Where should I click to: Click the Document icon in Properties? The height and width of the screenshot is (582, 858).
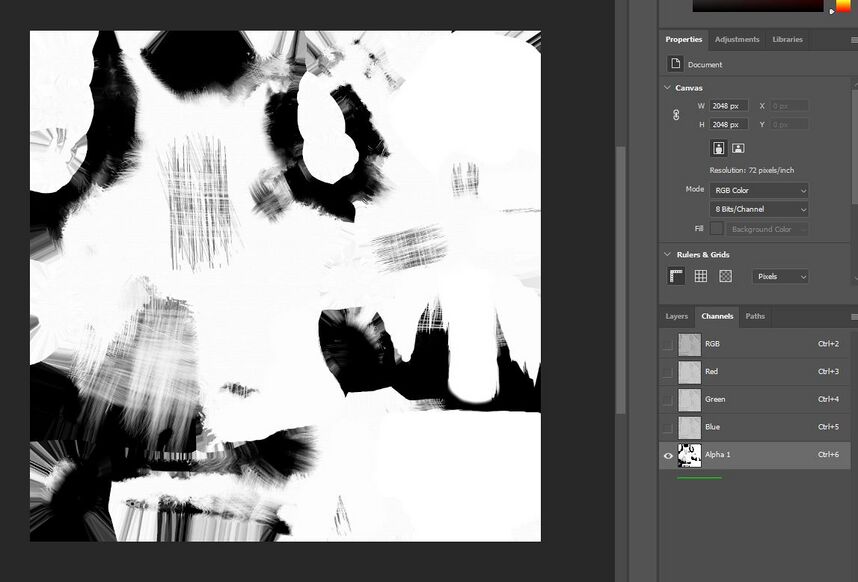[676, 64]
